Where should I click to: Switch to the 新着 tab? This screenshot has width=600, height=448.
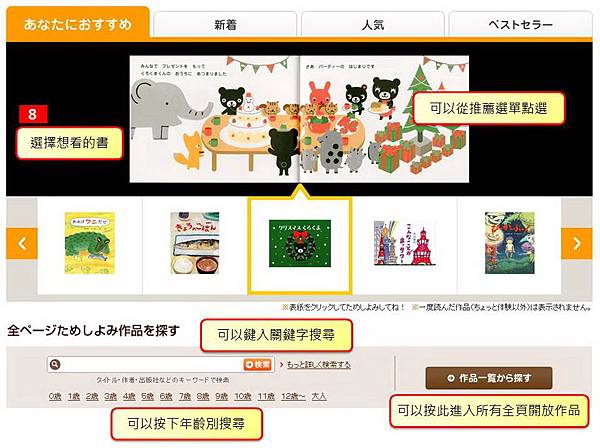pos(225,24)
